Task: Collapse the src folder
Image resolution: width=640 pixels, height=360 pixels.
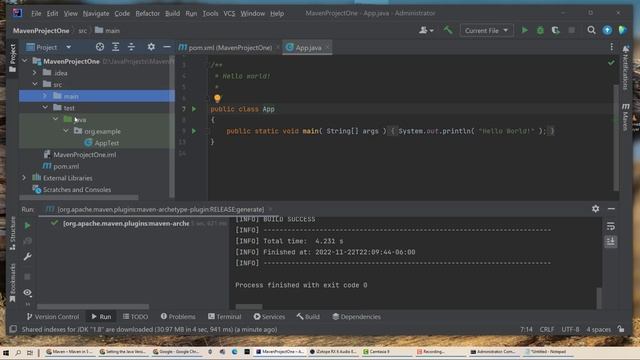Action: click(x=35, y=84)
